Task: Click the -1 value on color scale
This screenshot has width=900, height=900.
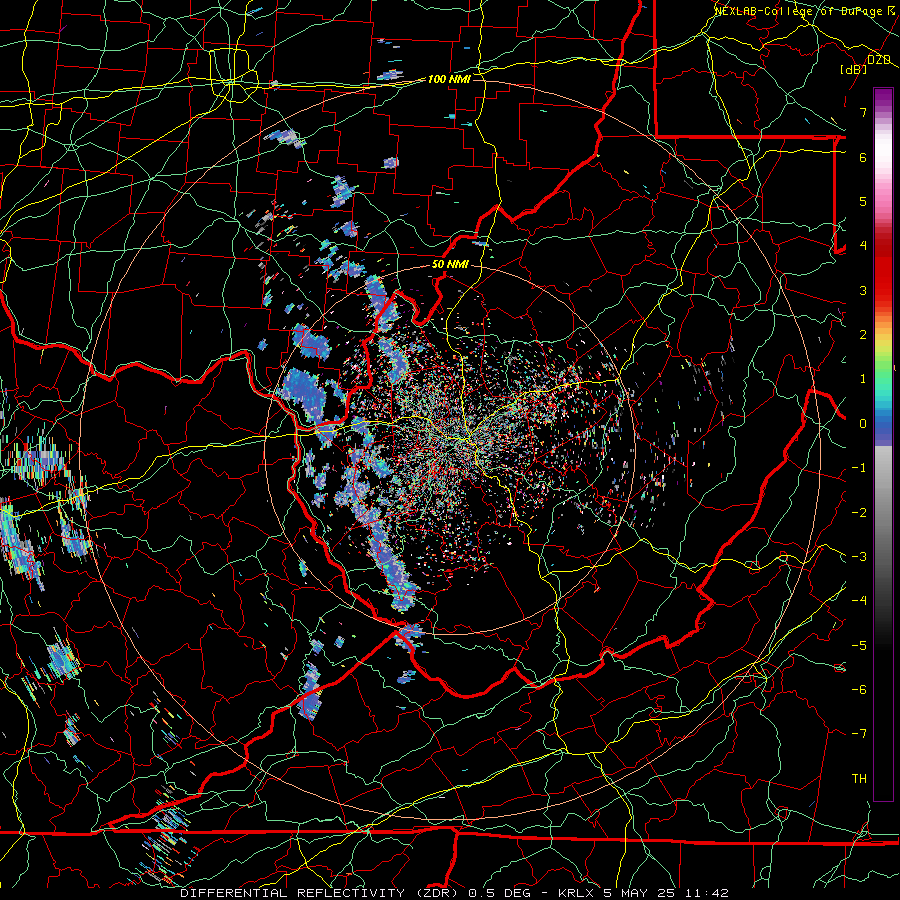Action: click(x=859, y=468)
